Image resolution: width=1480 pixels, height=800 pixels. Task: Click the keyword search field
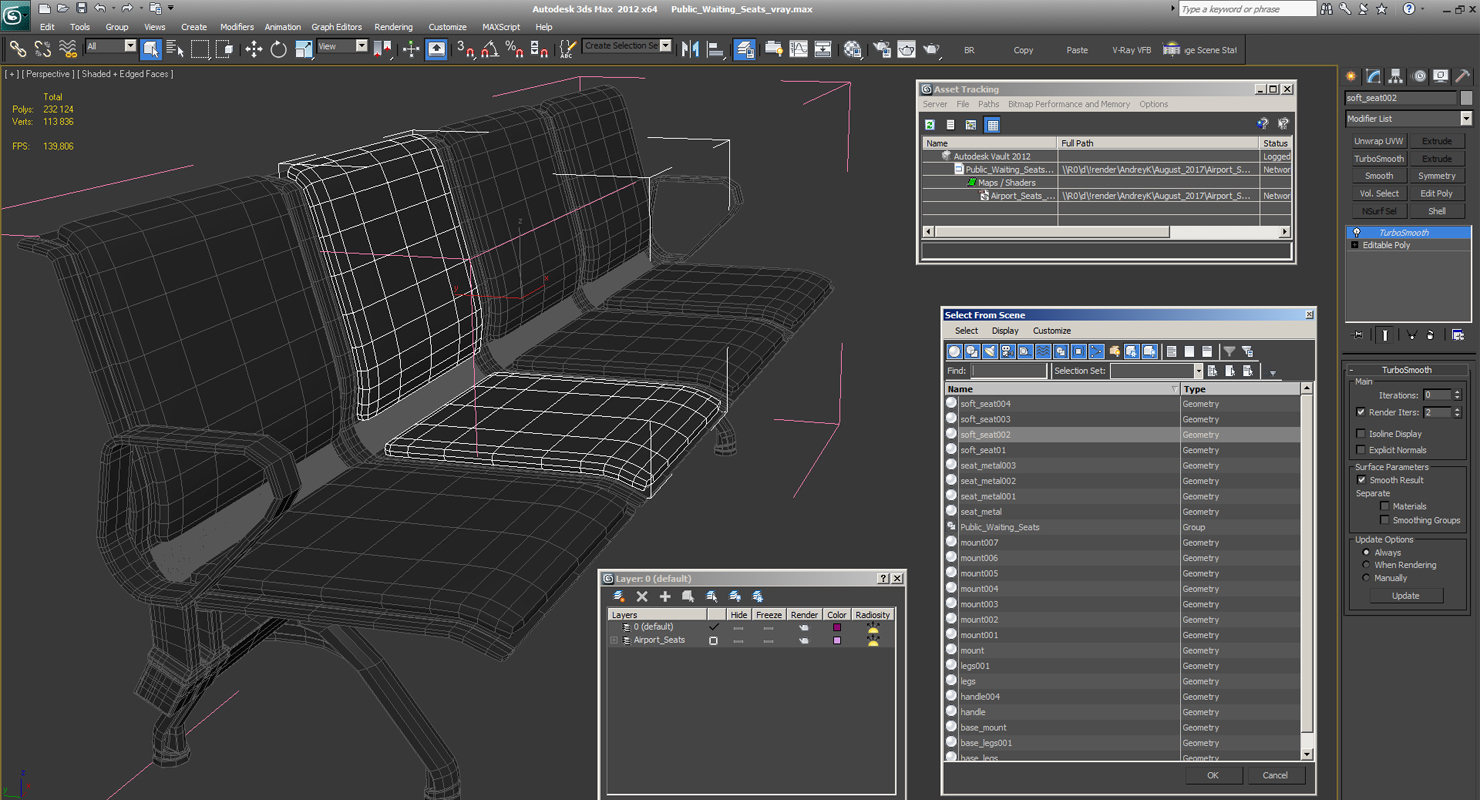(1247, 9)
